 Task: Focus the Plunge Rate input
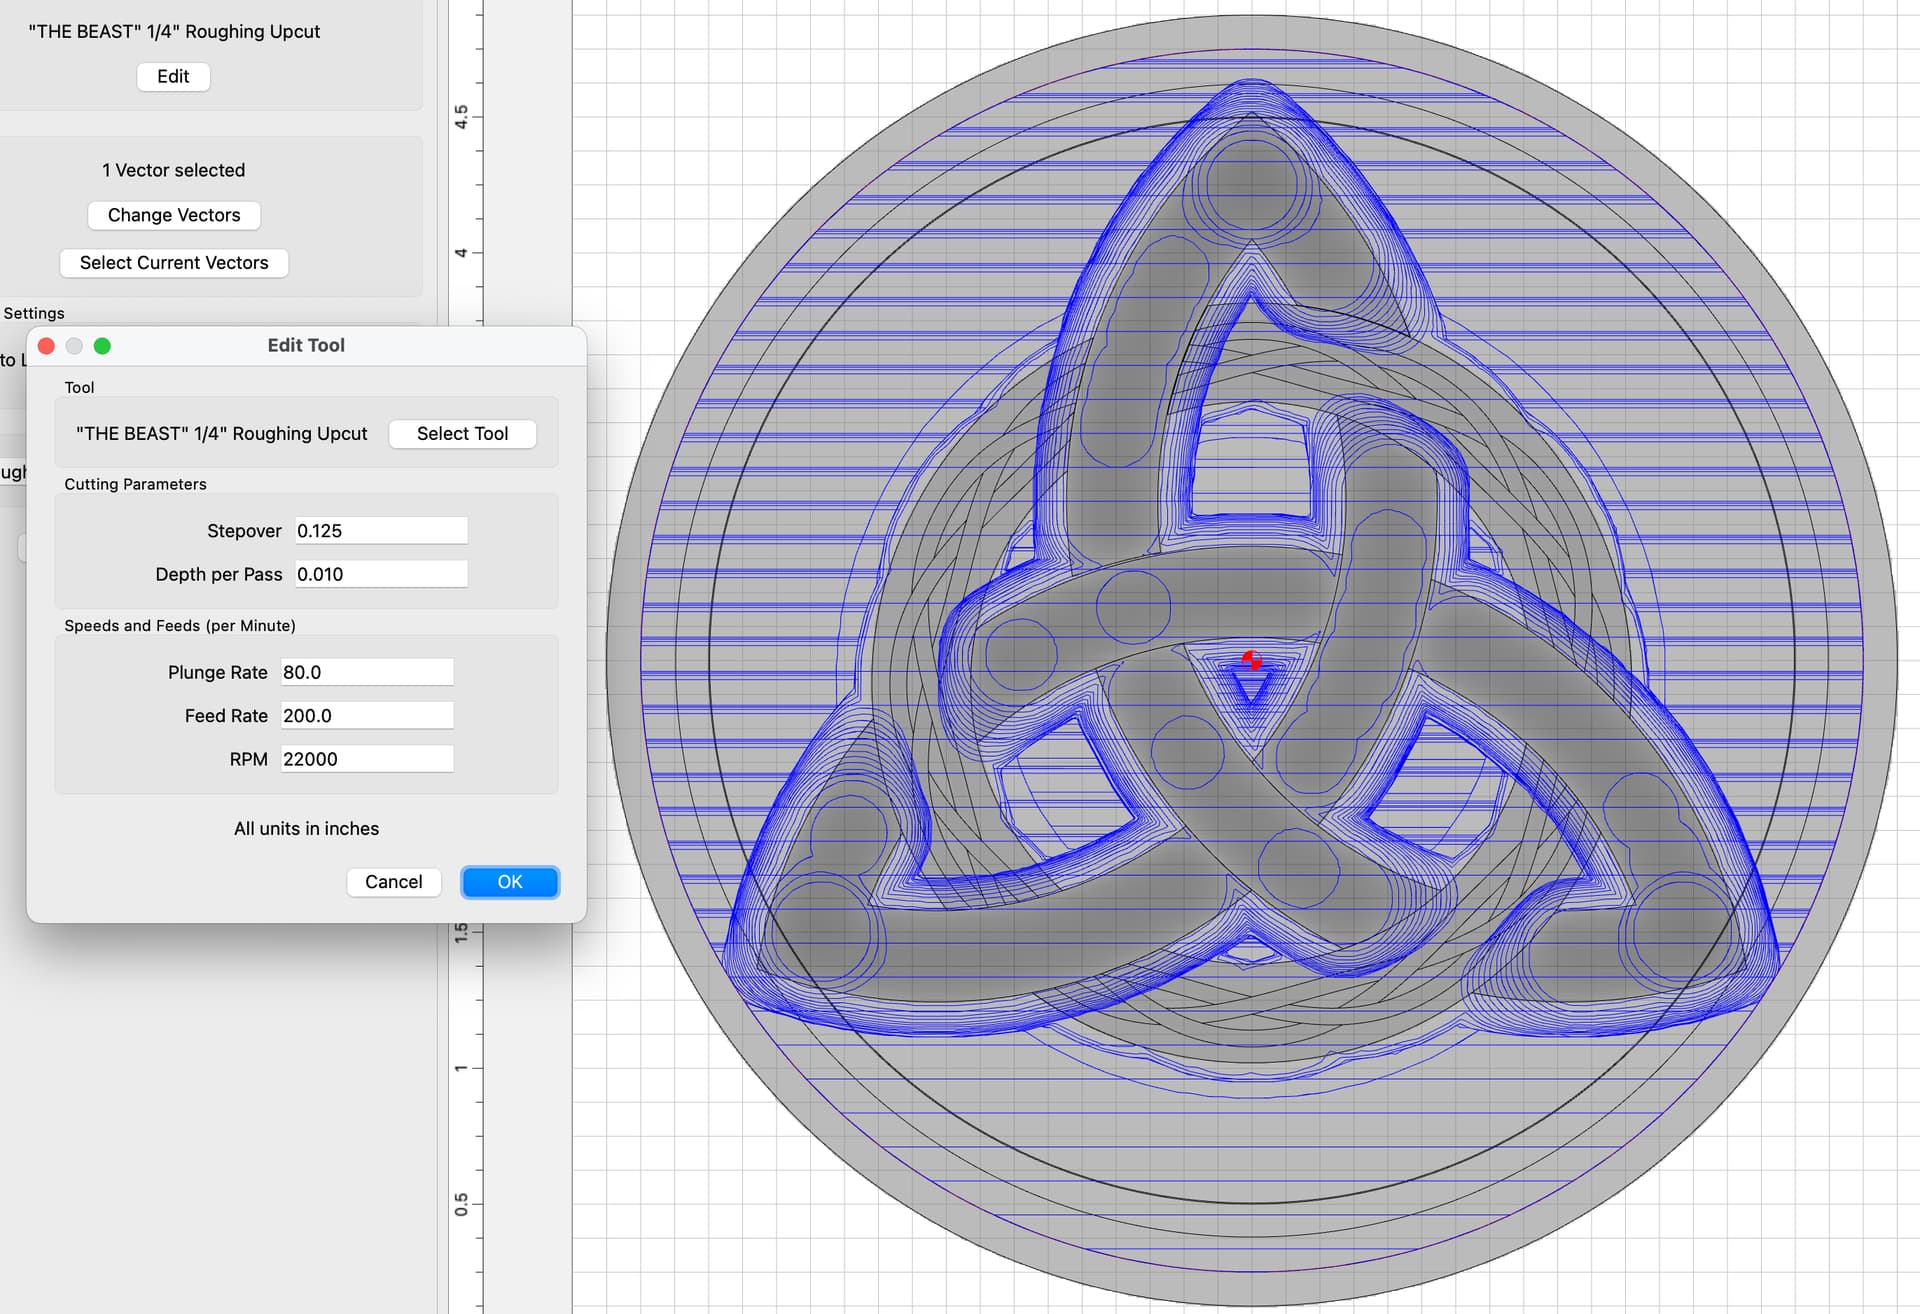[367, 672]
